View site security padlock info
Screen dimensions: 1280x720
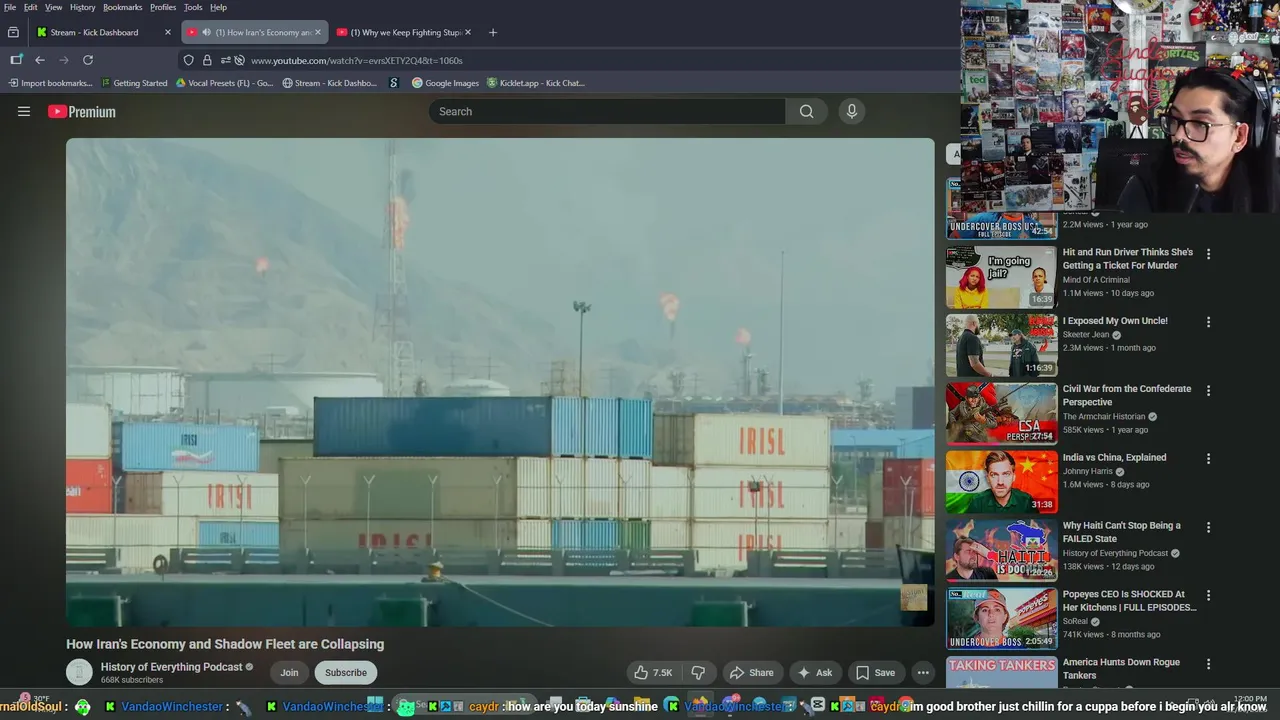pyautogui.click(x=207, y=60)
